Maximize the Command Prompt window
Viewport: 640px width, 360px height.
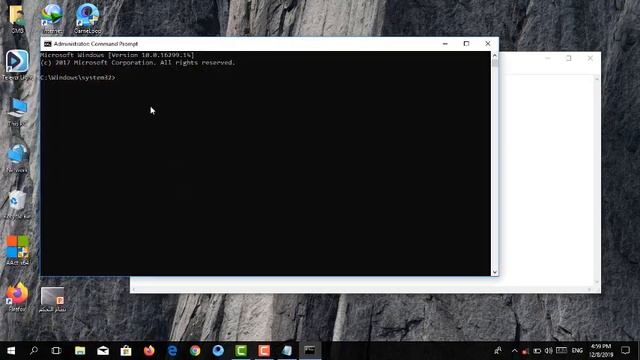point(467,44)
